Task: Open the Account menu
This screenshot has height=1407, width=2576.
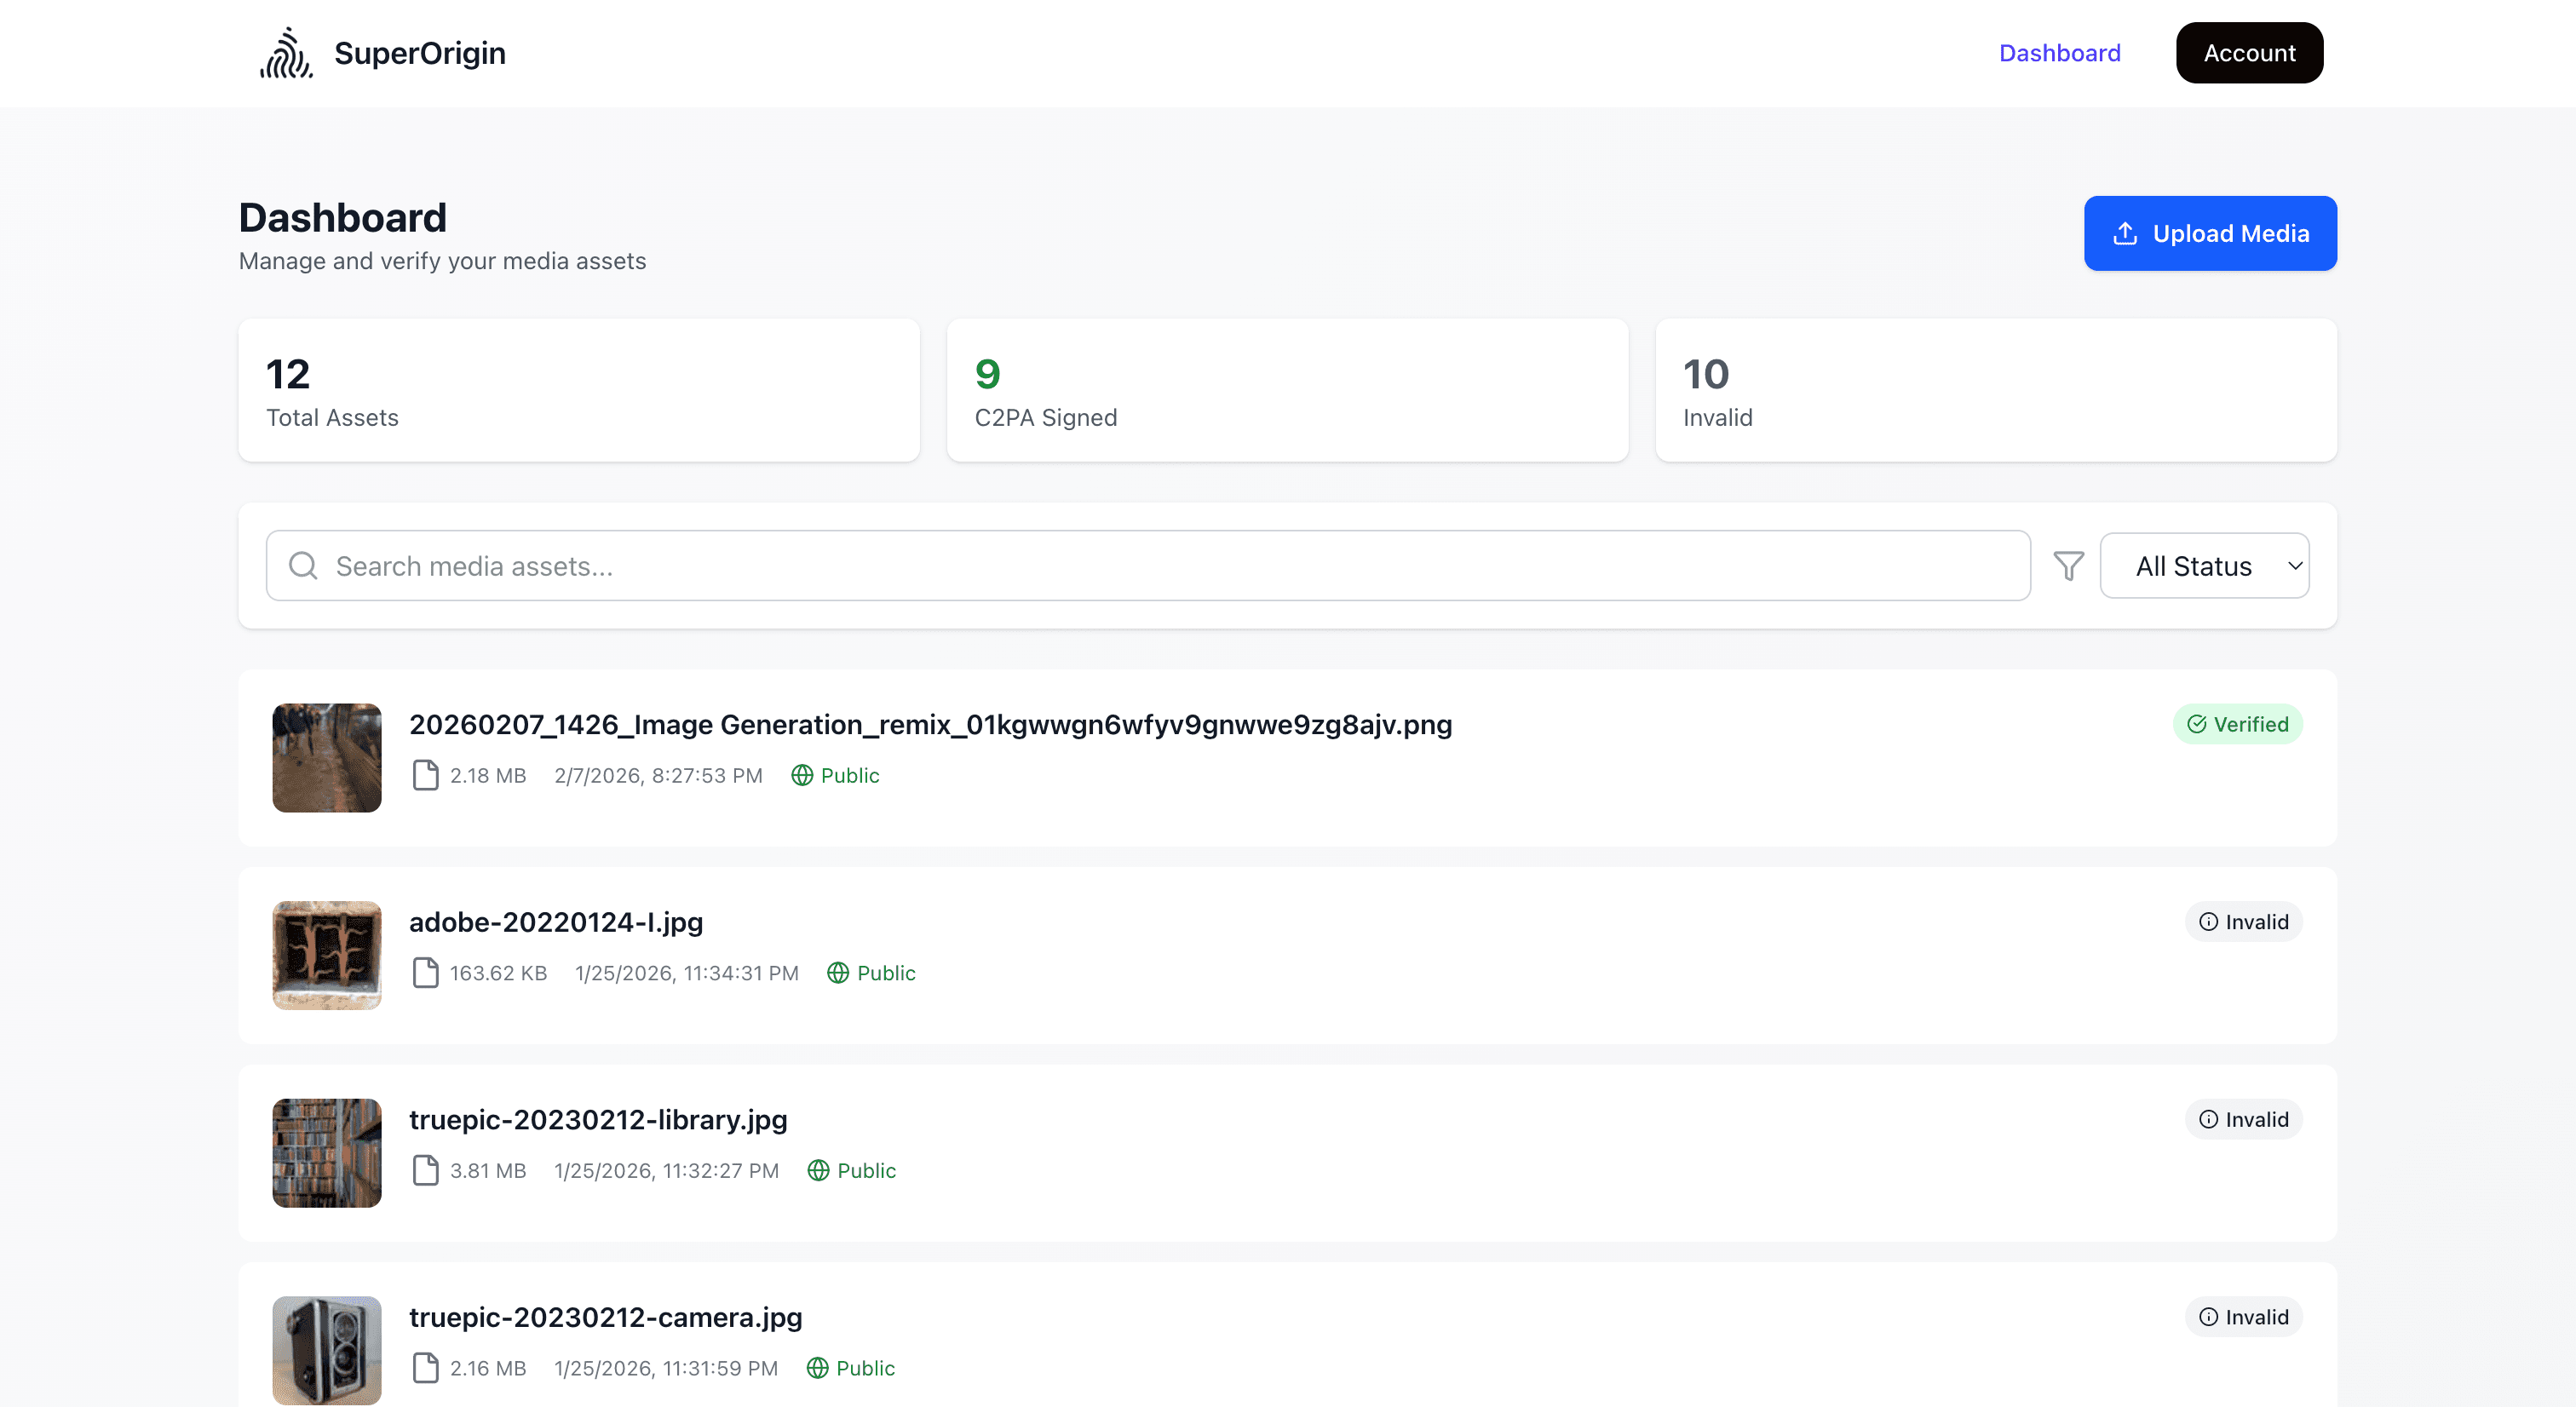Action: [2249, 52]
